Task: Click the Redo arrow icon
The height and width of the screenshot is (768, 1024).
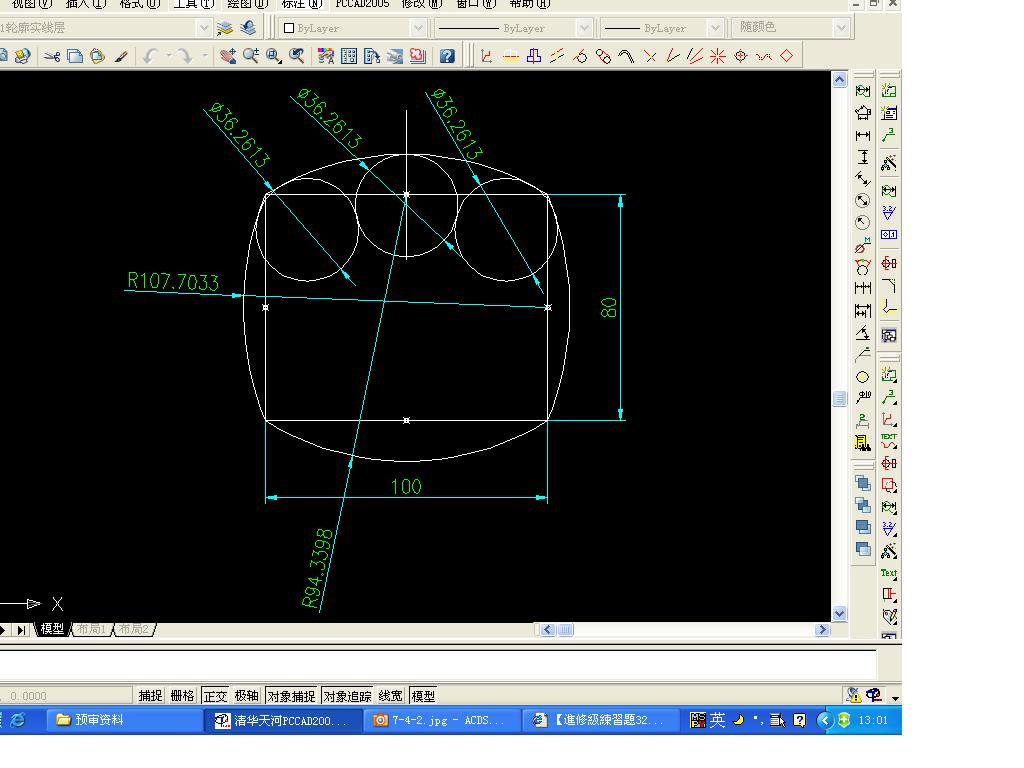Action: coord(185,57)
